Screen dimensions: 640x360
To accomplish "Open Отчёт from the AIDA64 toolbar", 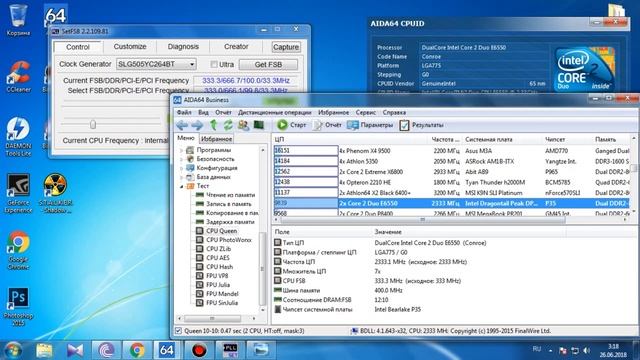I will 327,125.
